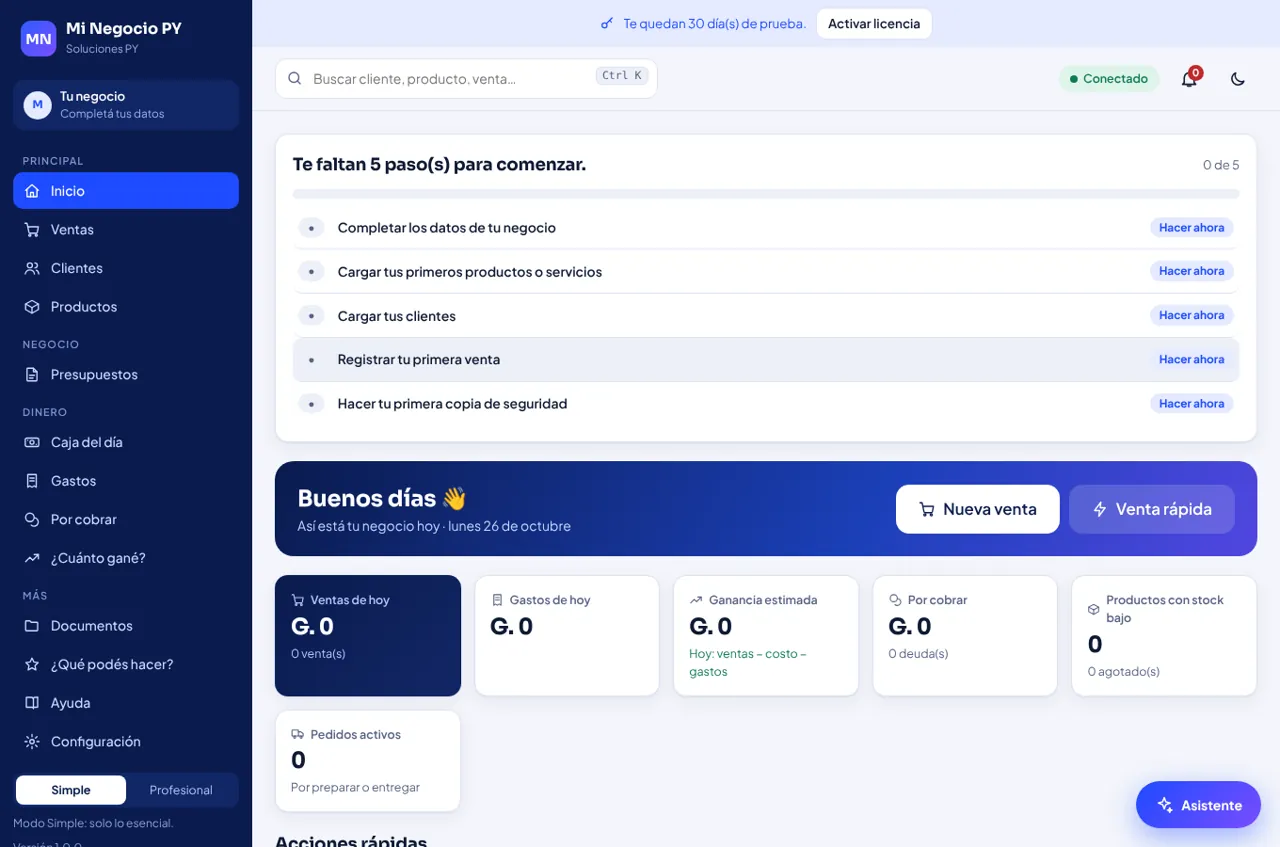Open notifications bell icon
This screenshot has height=847, width=1280.
click(1189, 79)
